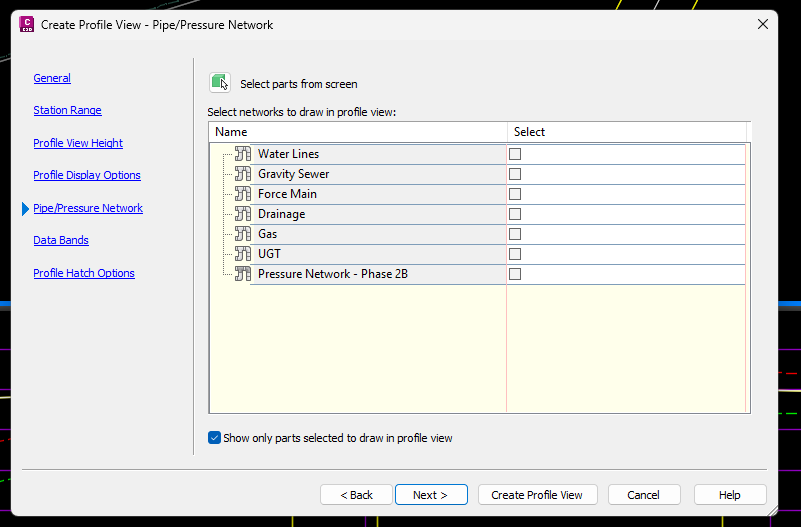Click the Back button
Viewport: 801px width, 527px height.
point(357,495)
